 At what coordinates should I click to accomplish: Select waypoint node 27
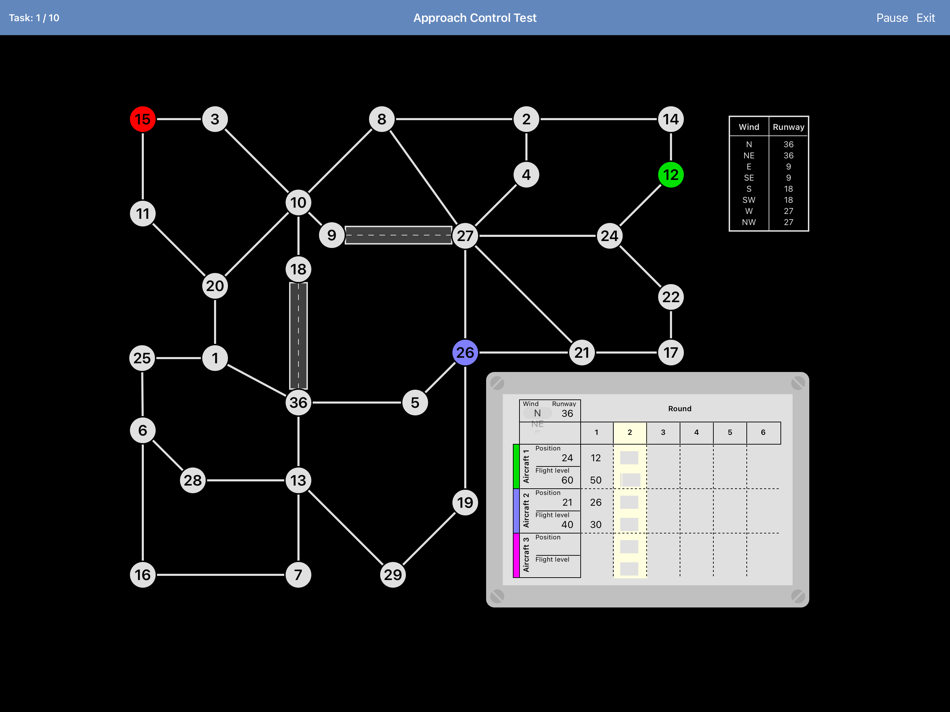pos(465,236)
